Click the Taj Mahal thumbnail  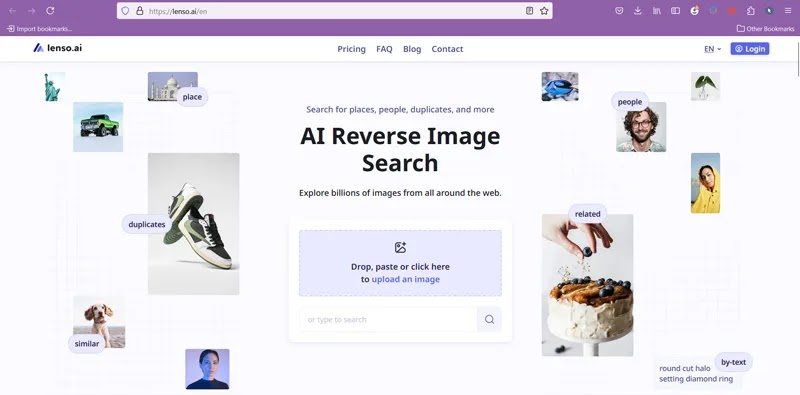tap(172, 86)
